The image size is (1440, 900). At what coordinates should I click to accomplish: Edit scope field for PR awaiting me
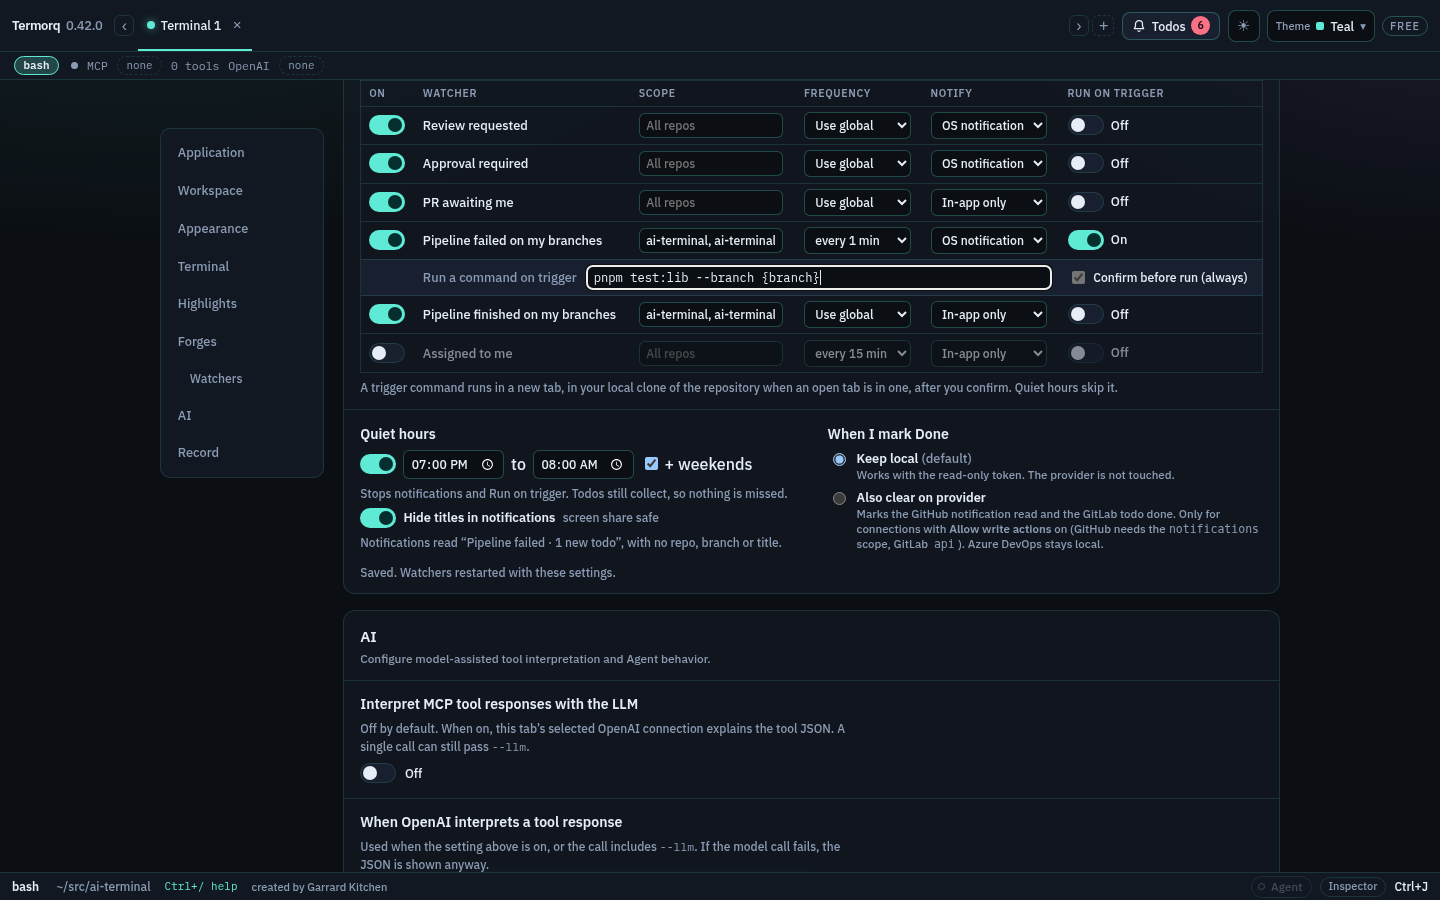[711, 202]
